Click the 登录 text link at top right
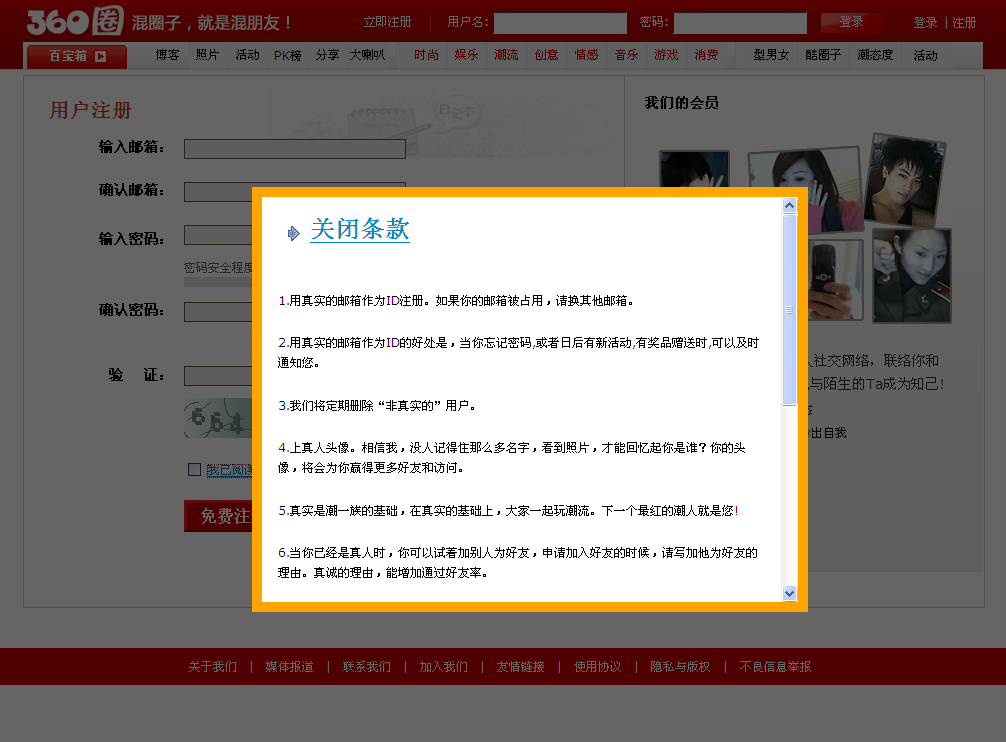The width and height of the screenshot is (1006, 742). point(925,23)
